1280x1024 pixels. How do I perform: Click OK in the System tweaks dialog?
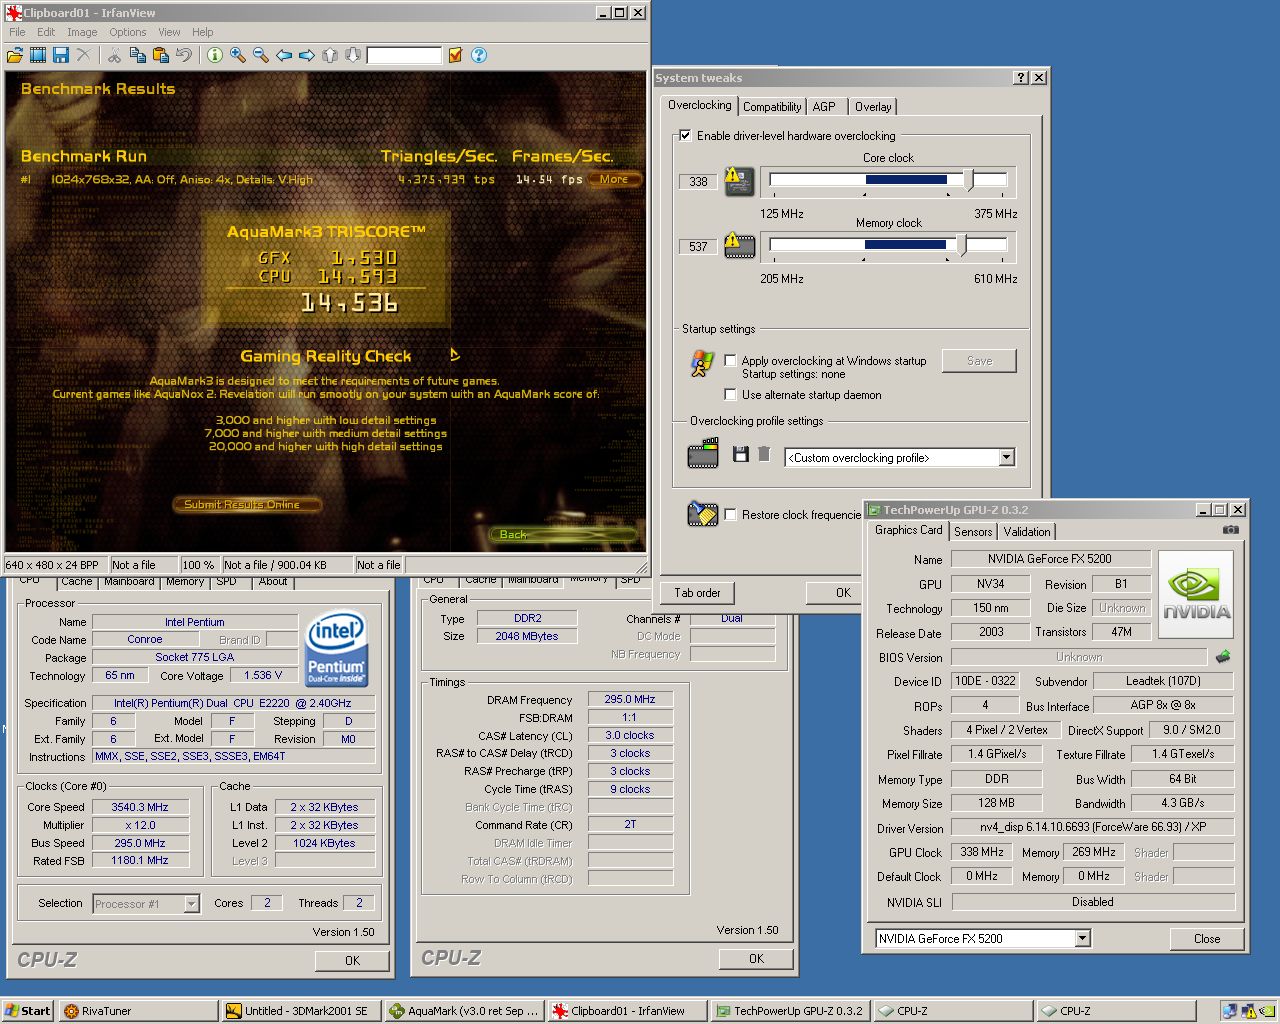[x=834, y=593]
